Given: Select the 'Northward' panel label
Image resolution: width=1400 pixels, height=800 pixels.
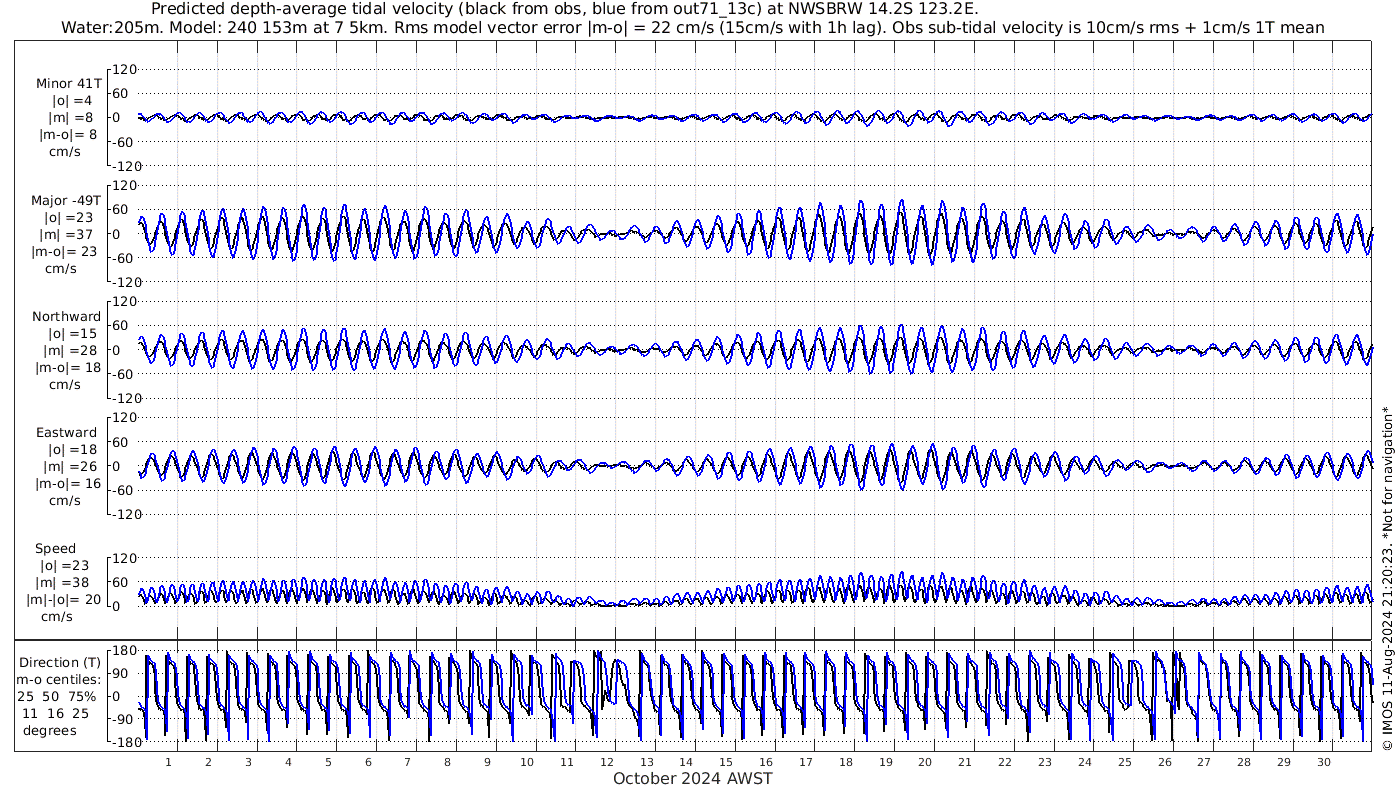Looking at the screenshot, I should click(66, 317).
